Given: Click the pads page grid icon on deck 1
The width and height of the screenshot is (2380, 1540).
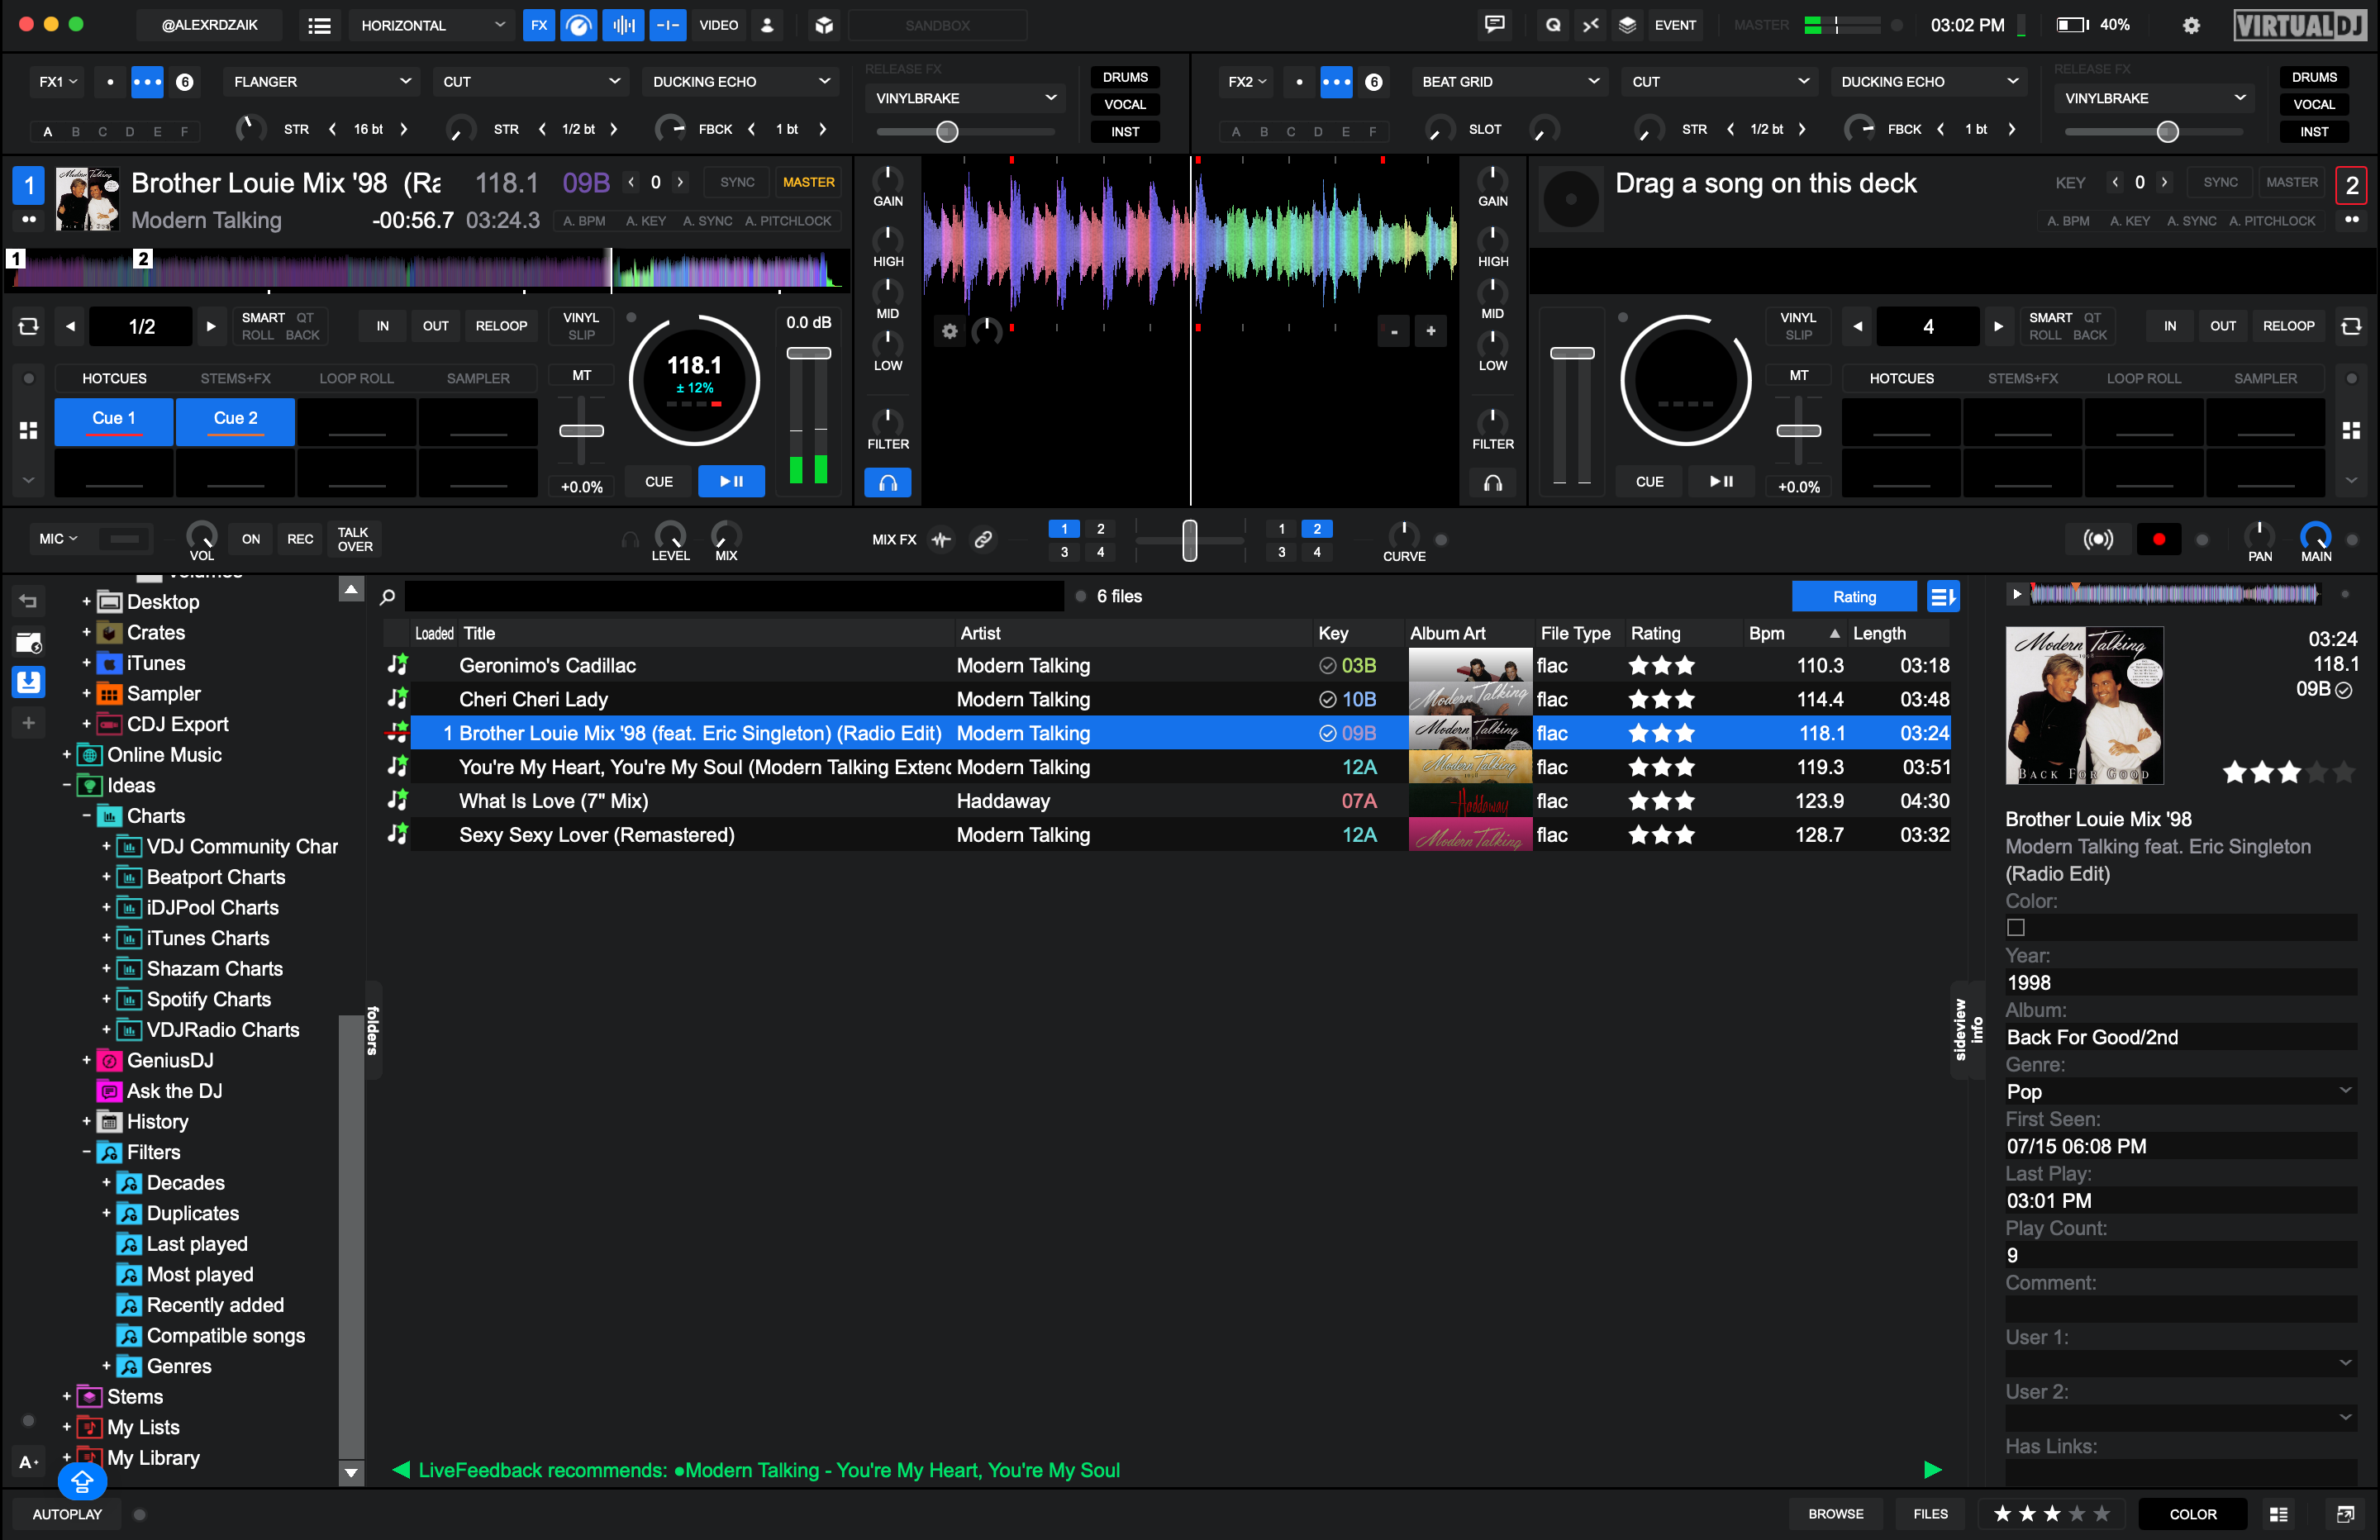Looking at the screenshot, I should [x=28, y=430].
